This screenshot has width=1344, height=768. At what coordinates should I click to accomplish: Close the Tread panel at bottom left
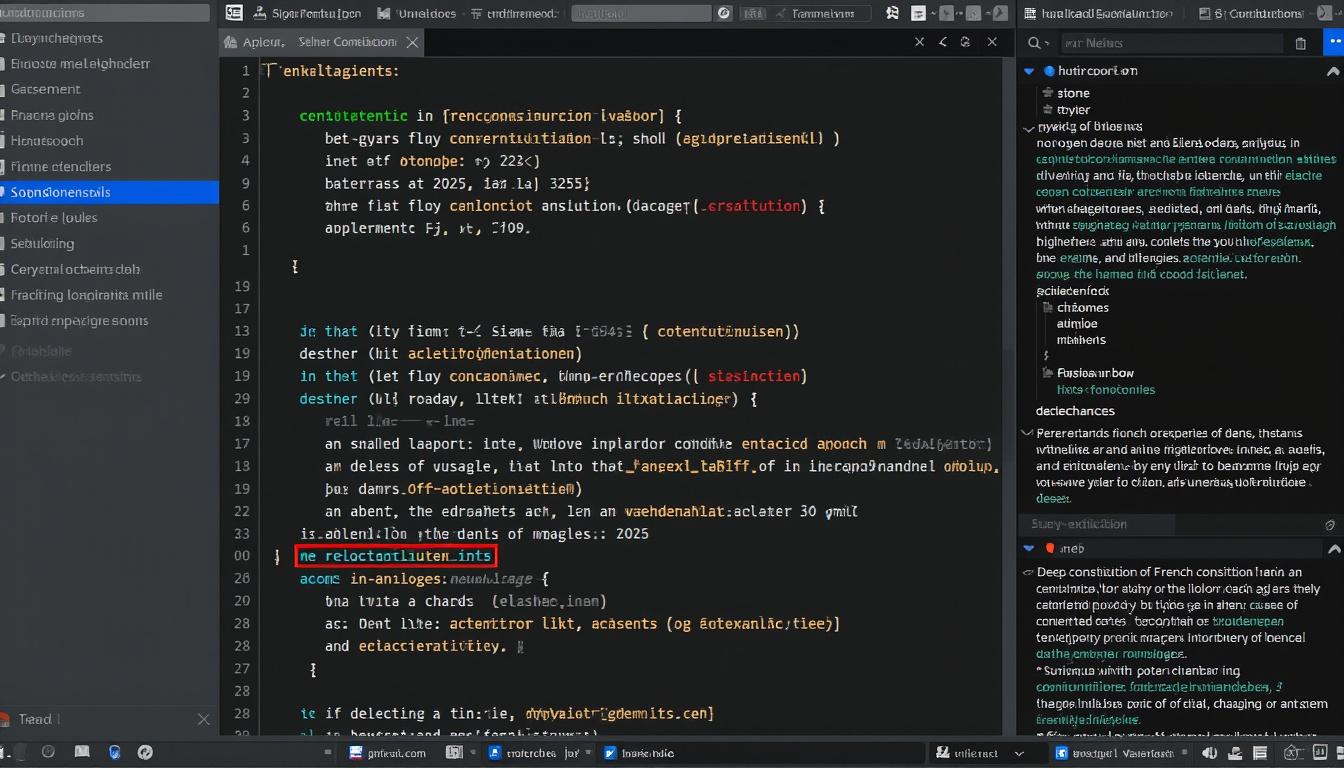[203, 719]
